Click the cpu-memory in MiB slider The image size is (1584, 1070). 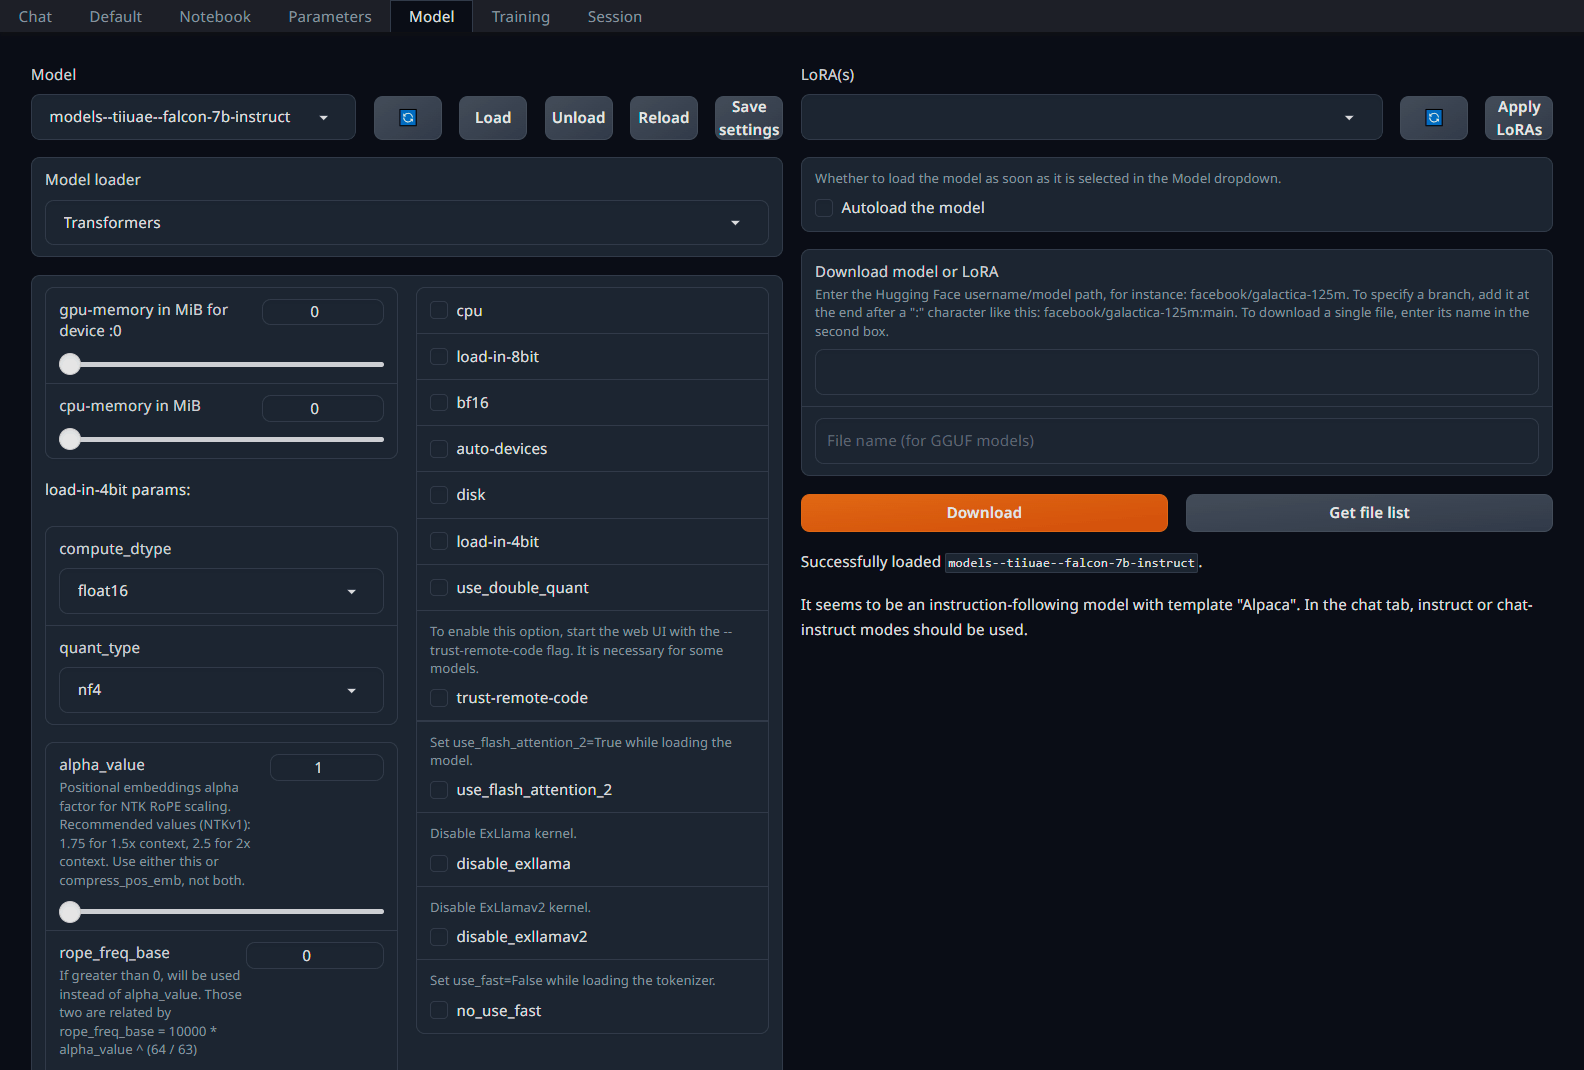[x=221, y=439]
